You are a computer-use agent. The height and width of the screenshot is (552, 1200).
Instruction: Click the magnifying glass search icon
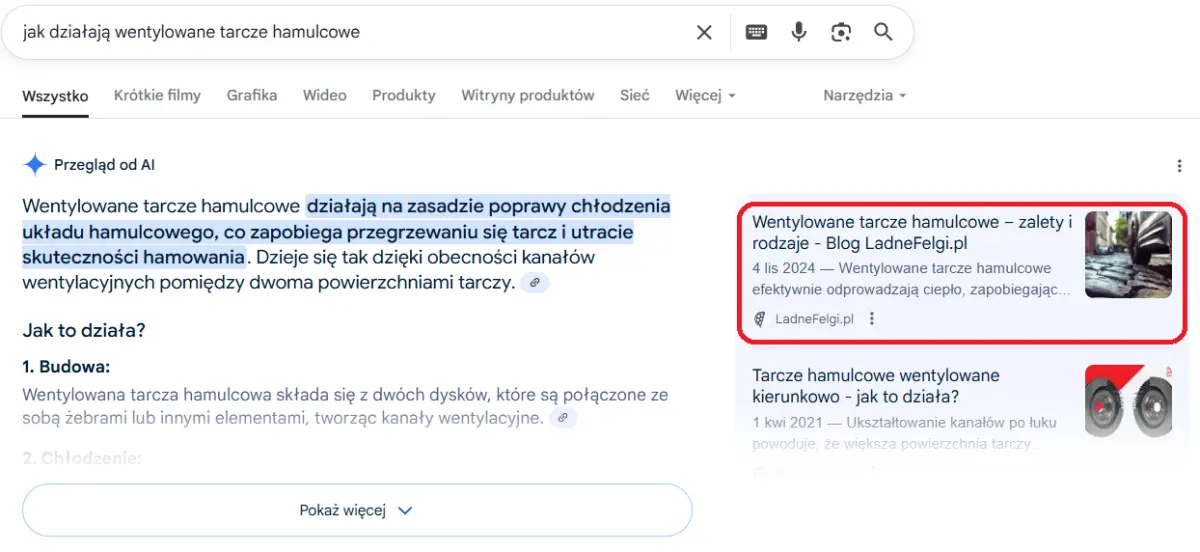pyautogui.click(x=883, y=32)
